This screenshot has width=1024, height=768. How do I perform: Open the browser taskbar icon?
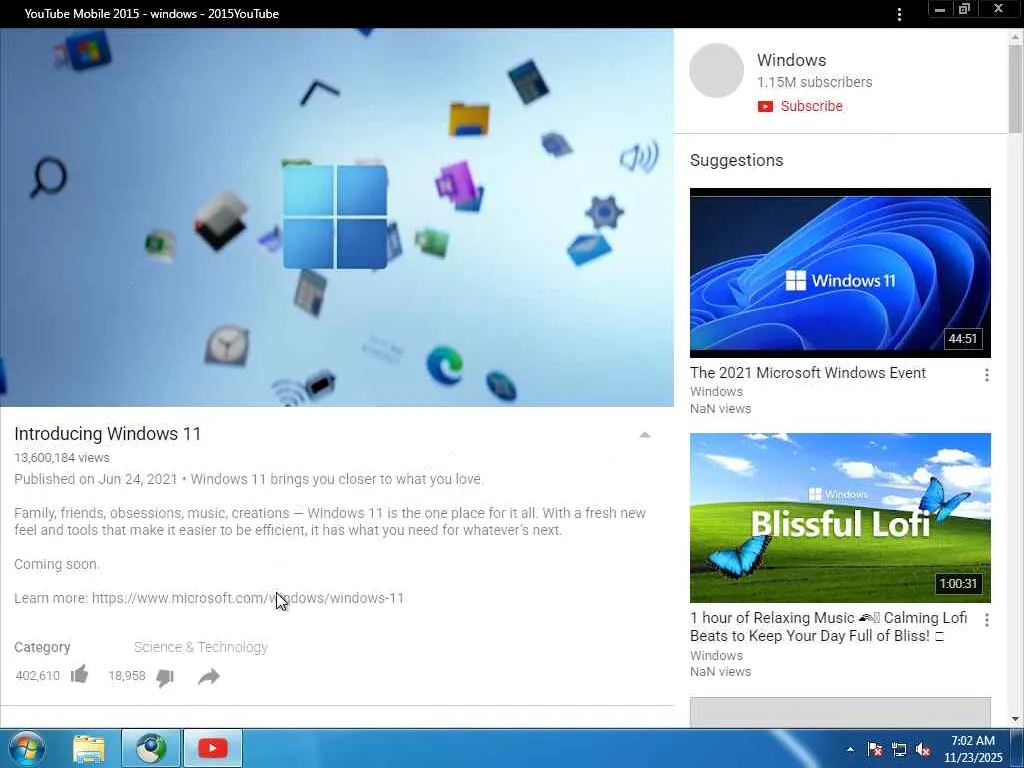pos(151,748)
